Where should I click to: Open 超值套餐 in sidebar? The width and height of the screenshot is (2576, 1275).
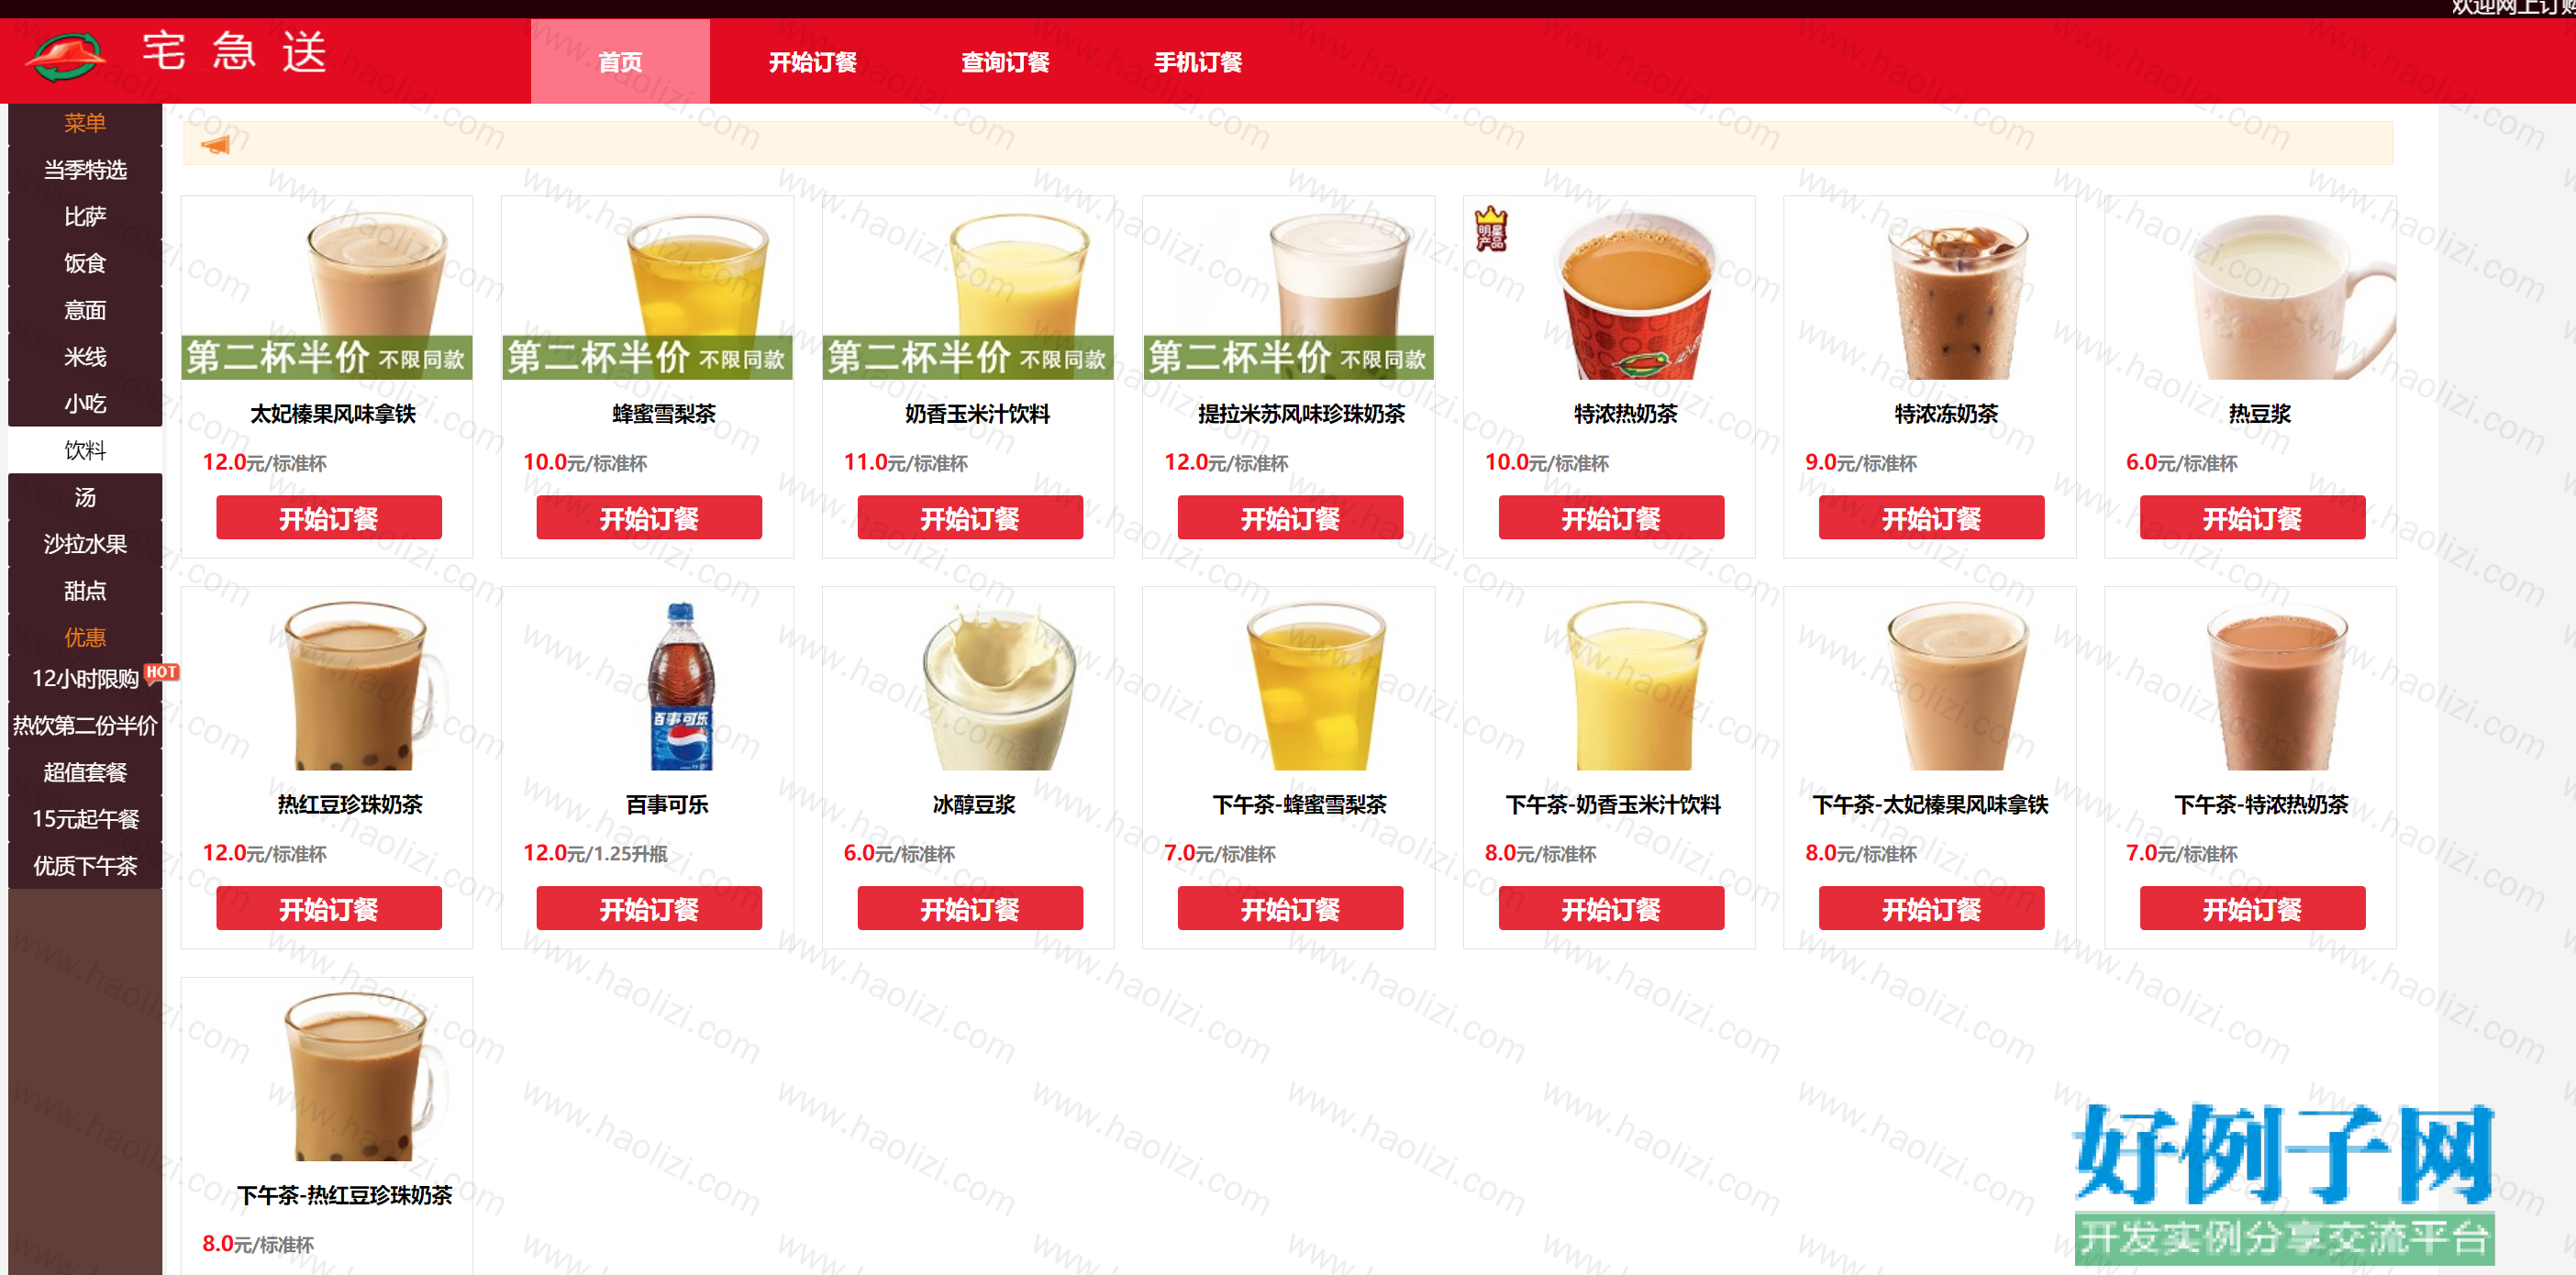(85, 773)
